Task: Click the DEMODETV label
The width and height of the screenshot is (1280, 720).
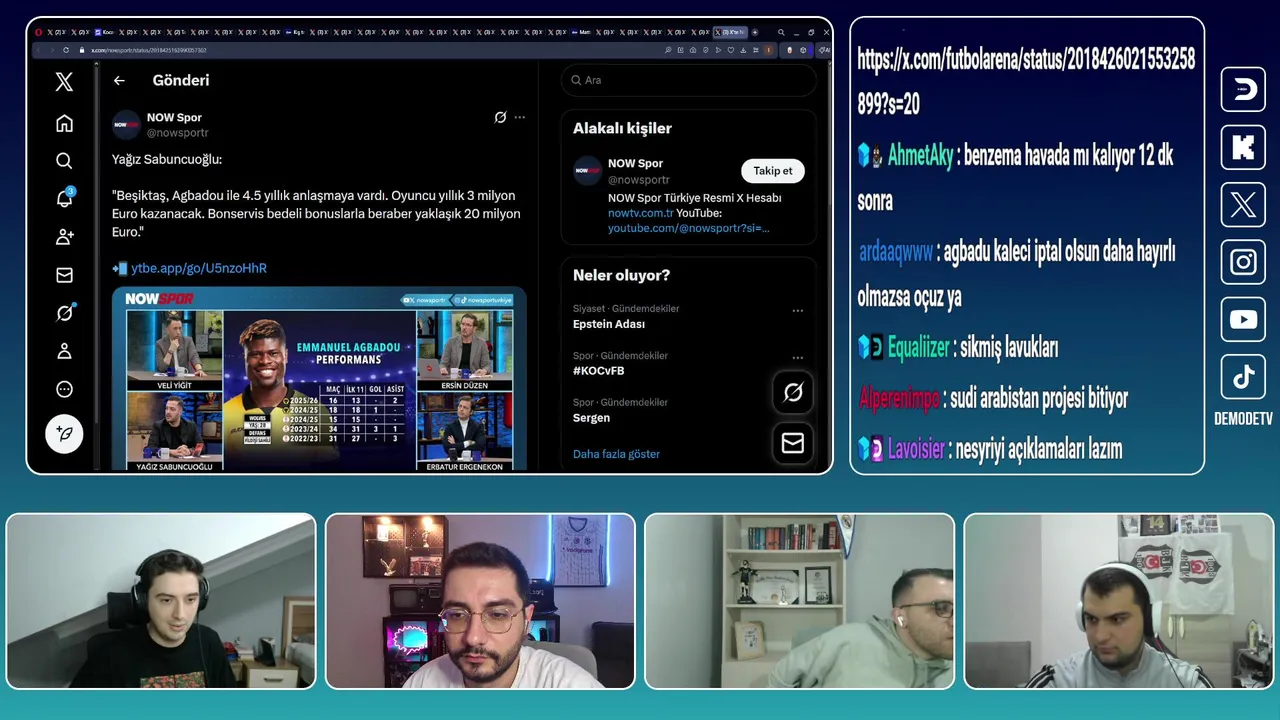Action: tap(1243, 419)
